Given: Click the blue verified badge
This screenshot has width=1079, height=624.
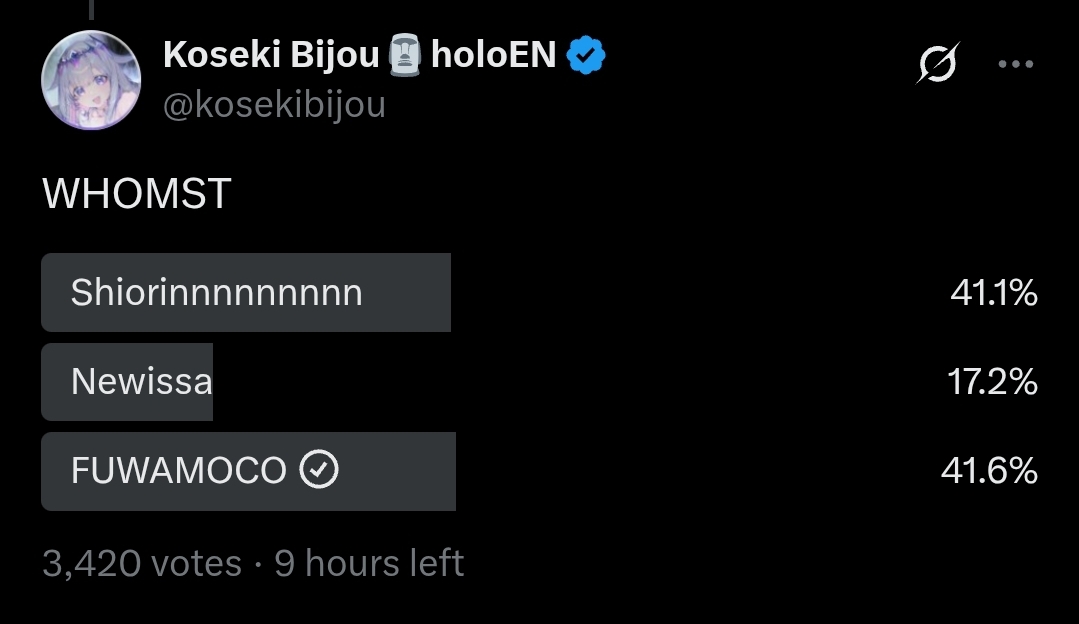Looking at the screenshot, I should (x=586, y=56).
